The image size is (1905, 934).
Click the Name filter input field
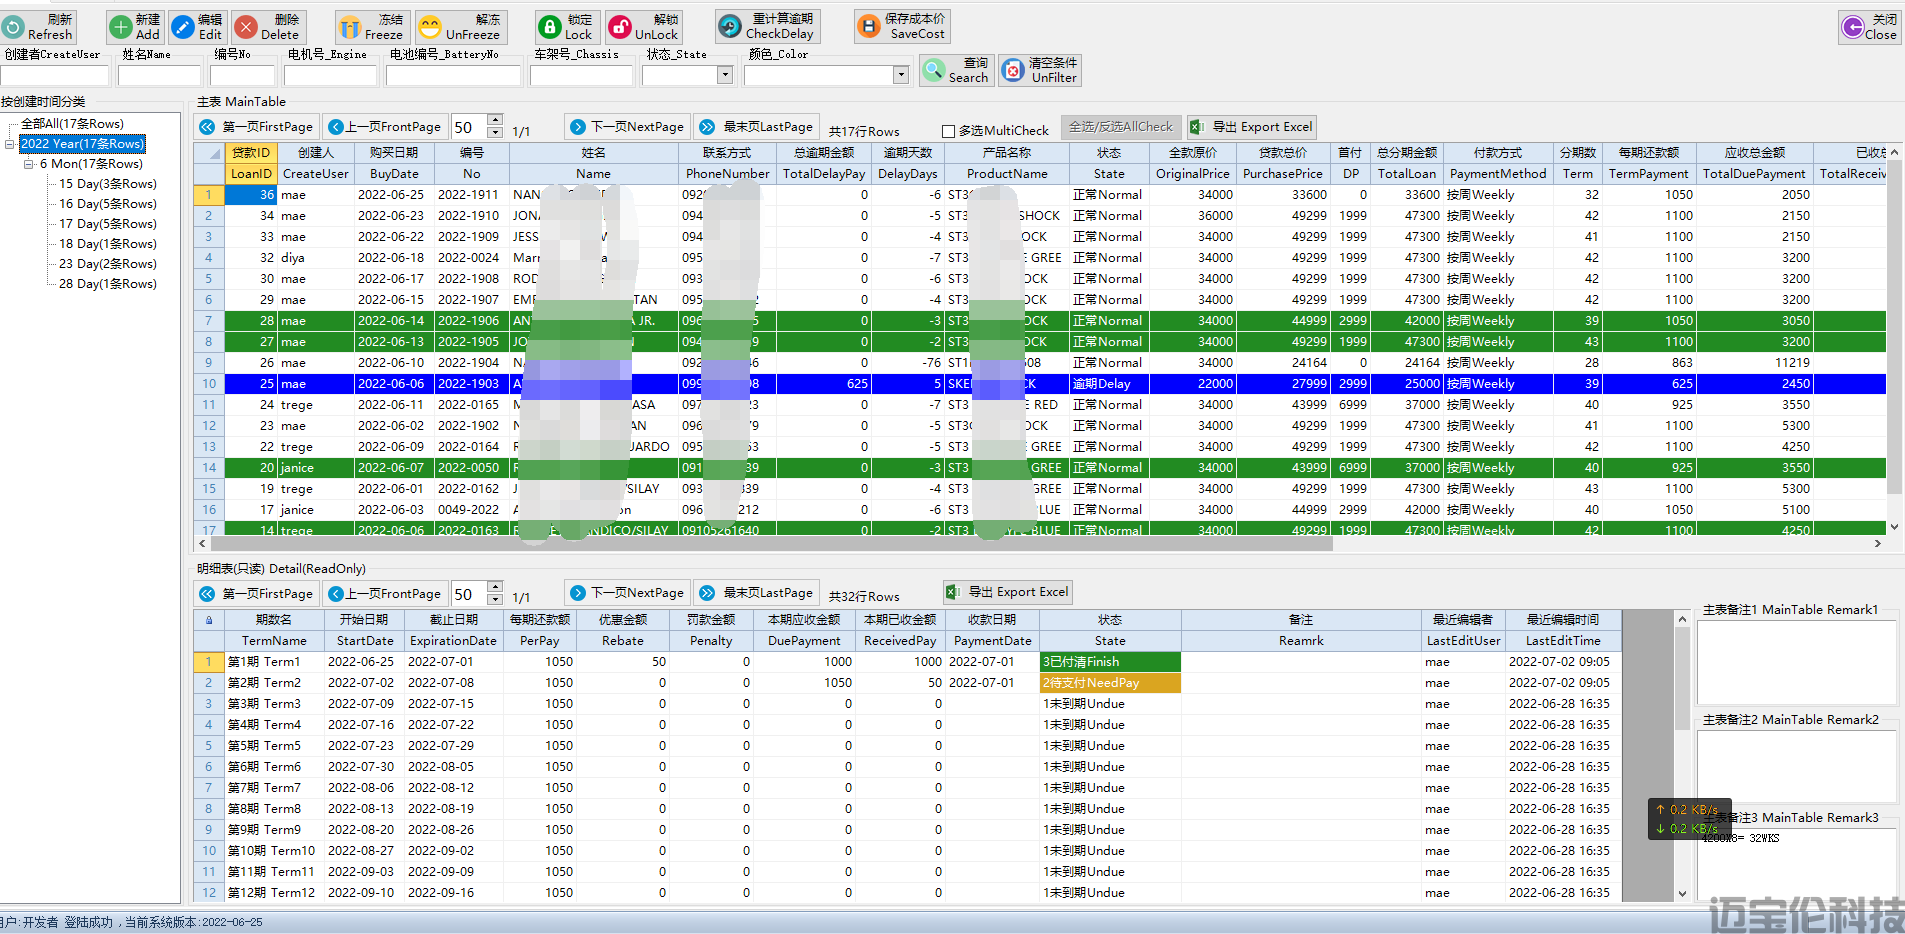[159, 75]
